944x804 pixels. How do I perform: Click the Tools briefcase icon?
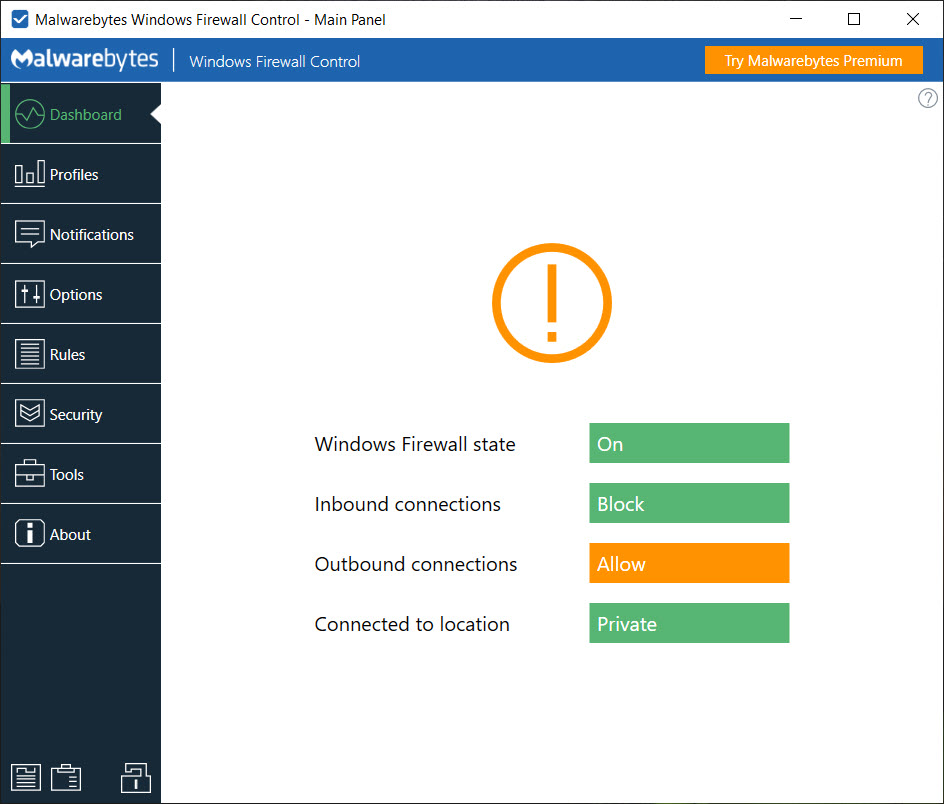(x=29, y=474)
